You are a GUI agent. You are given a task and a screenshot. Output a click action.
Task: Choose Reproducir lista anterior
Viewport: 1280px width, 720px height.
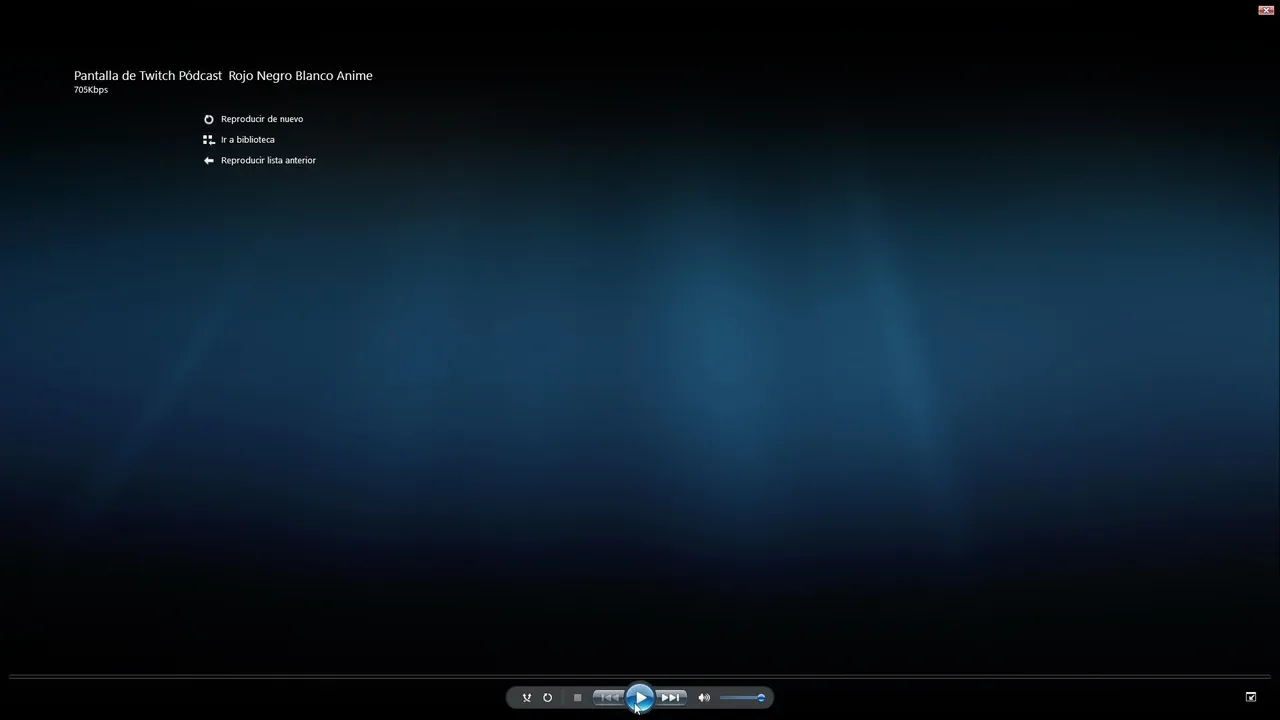[268, 160]
